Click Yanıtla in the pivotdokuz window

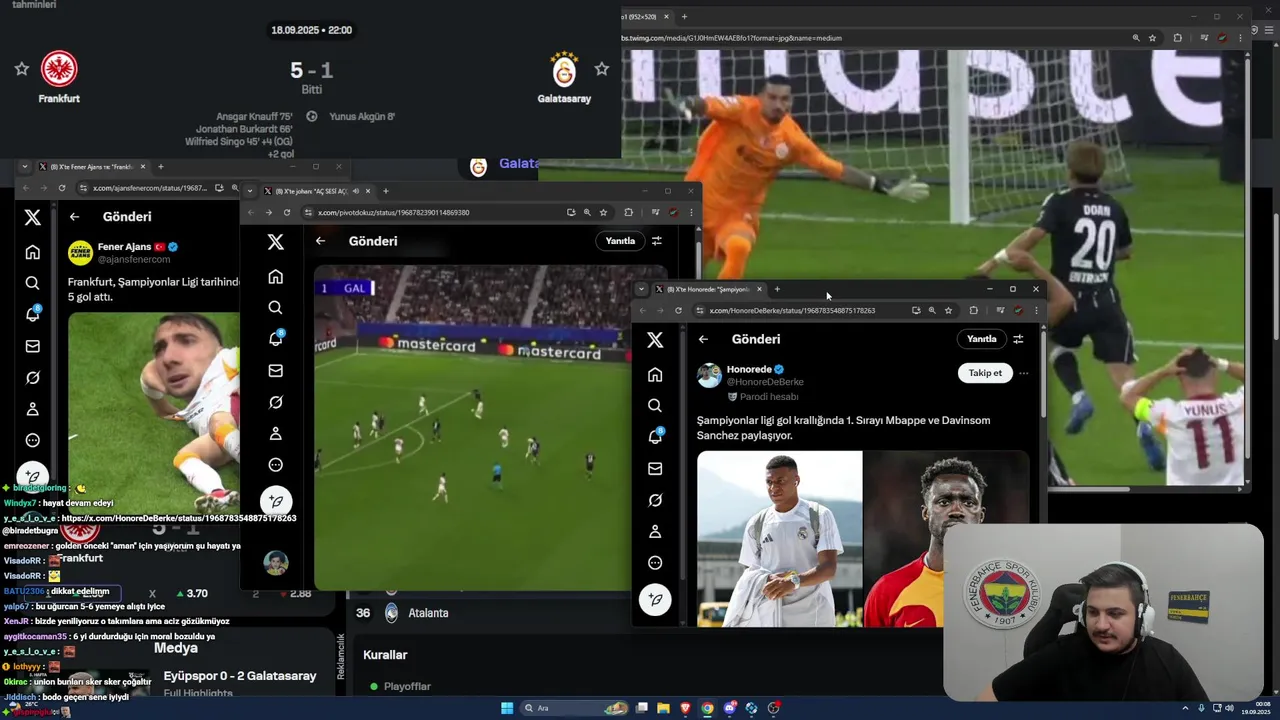coord(620,241)
